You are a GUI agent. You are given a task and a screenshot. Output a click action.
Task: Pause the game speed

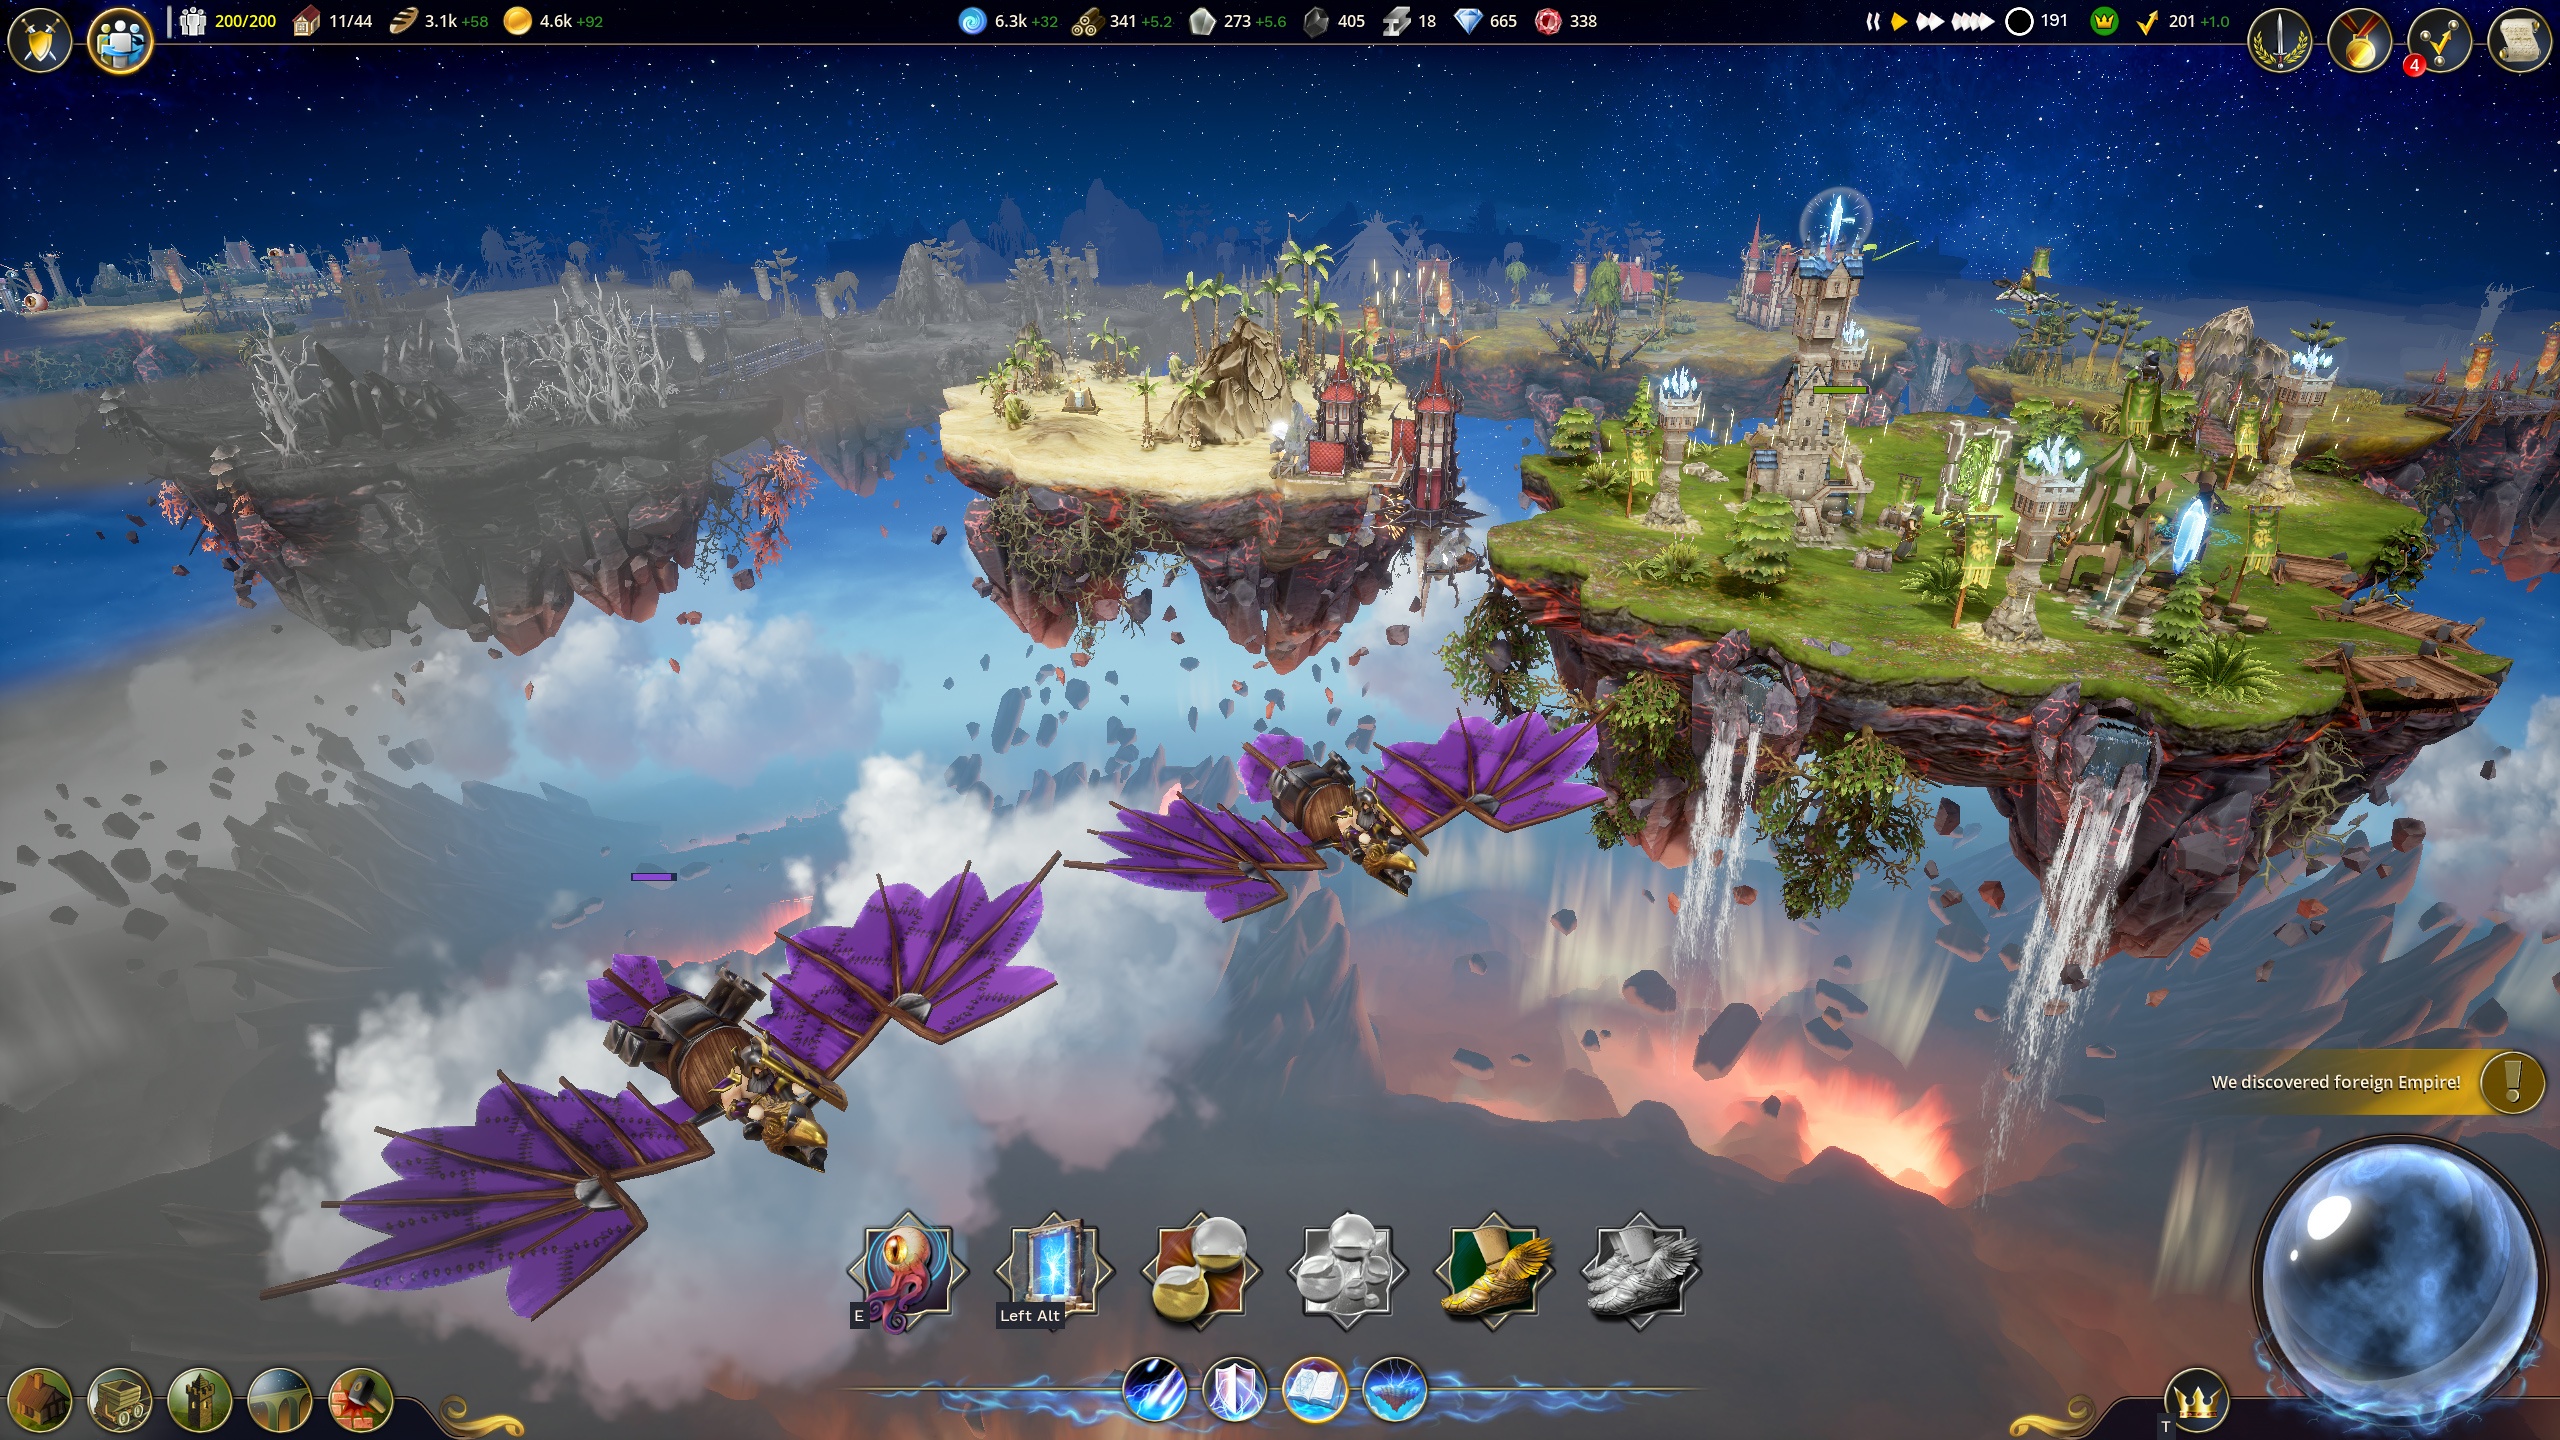pyautogui.click(x=1874, y=20)
